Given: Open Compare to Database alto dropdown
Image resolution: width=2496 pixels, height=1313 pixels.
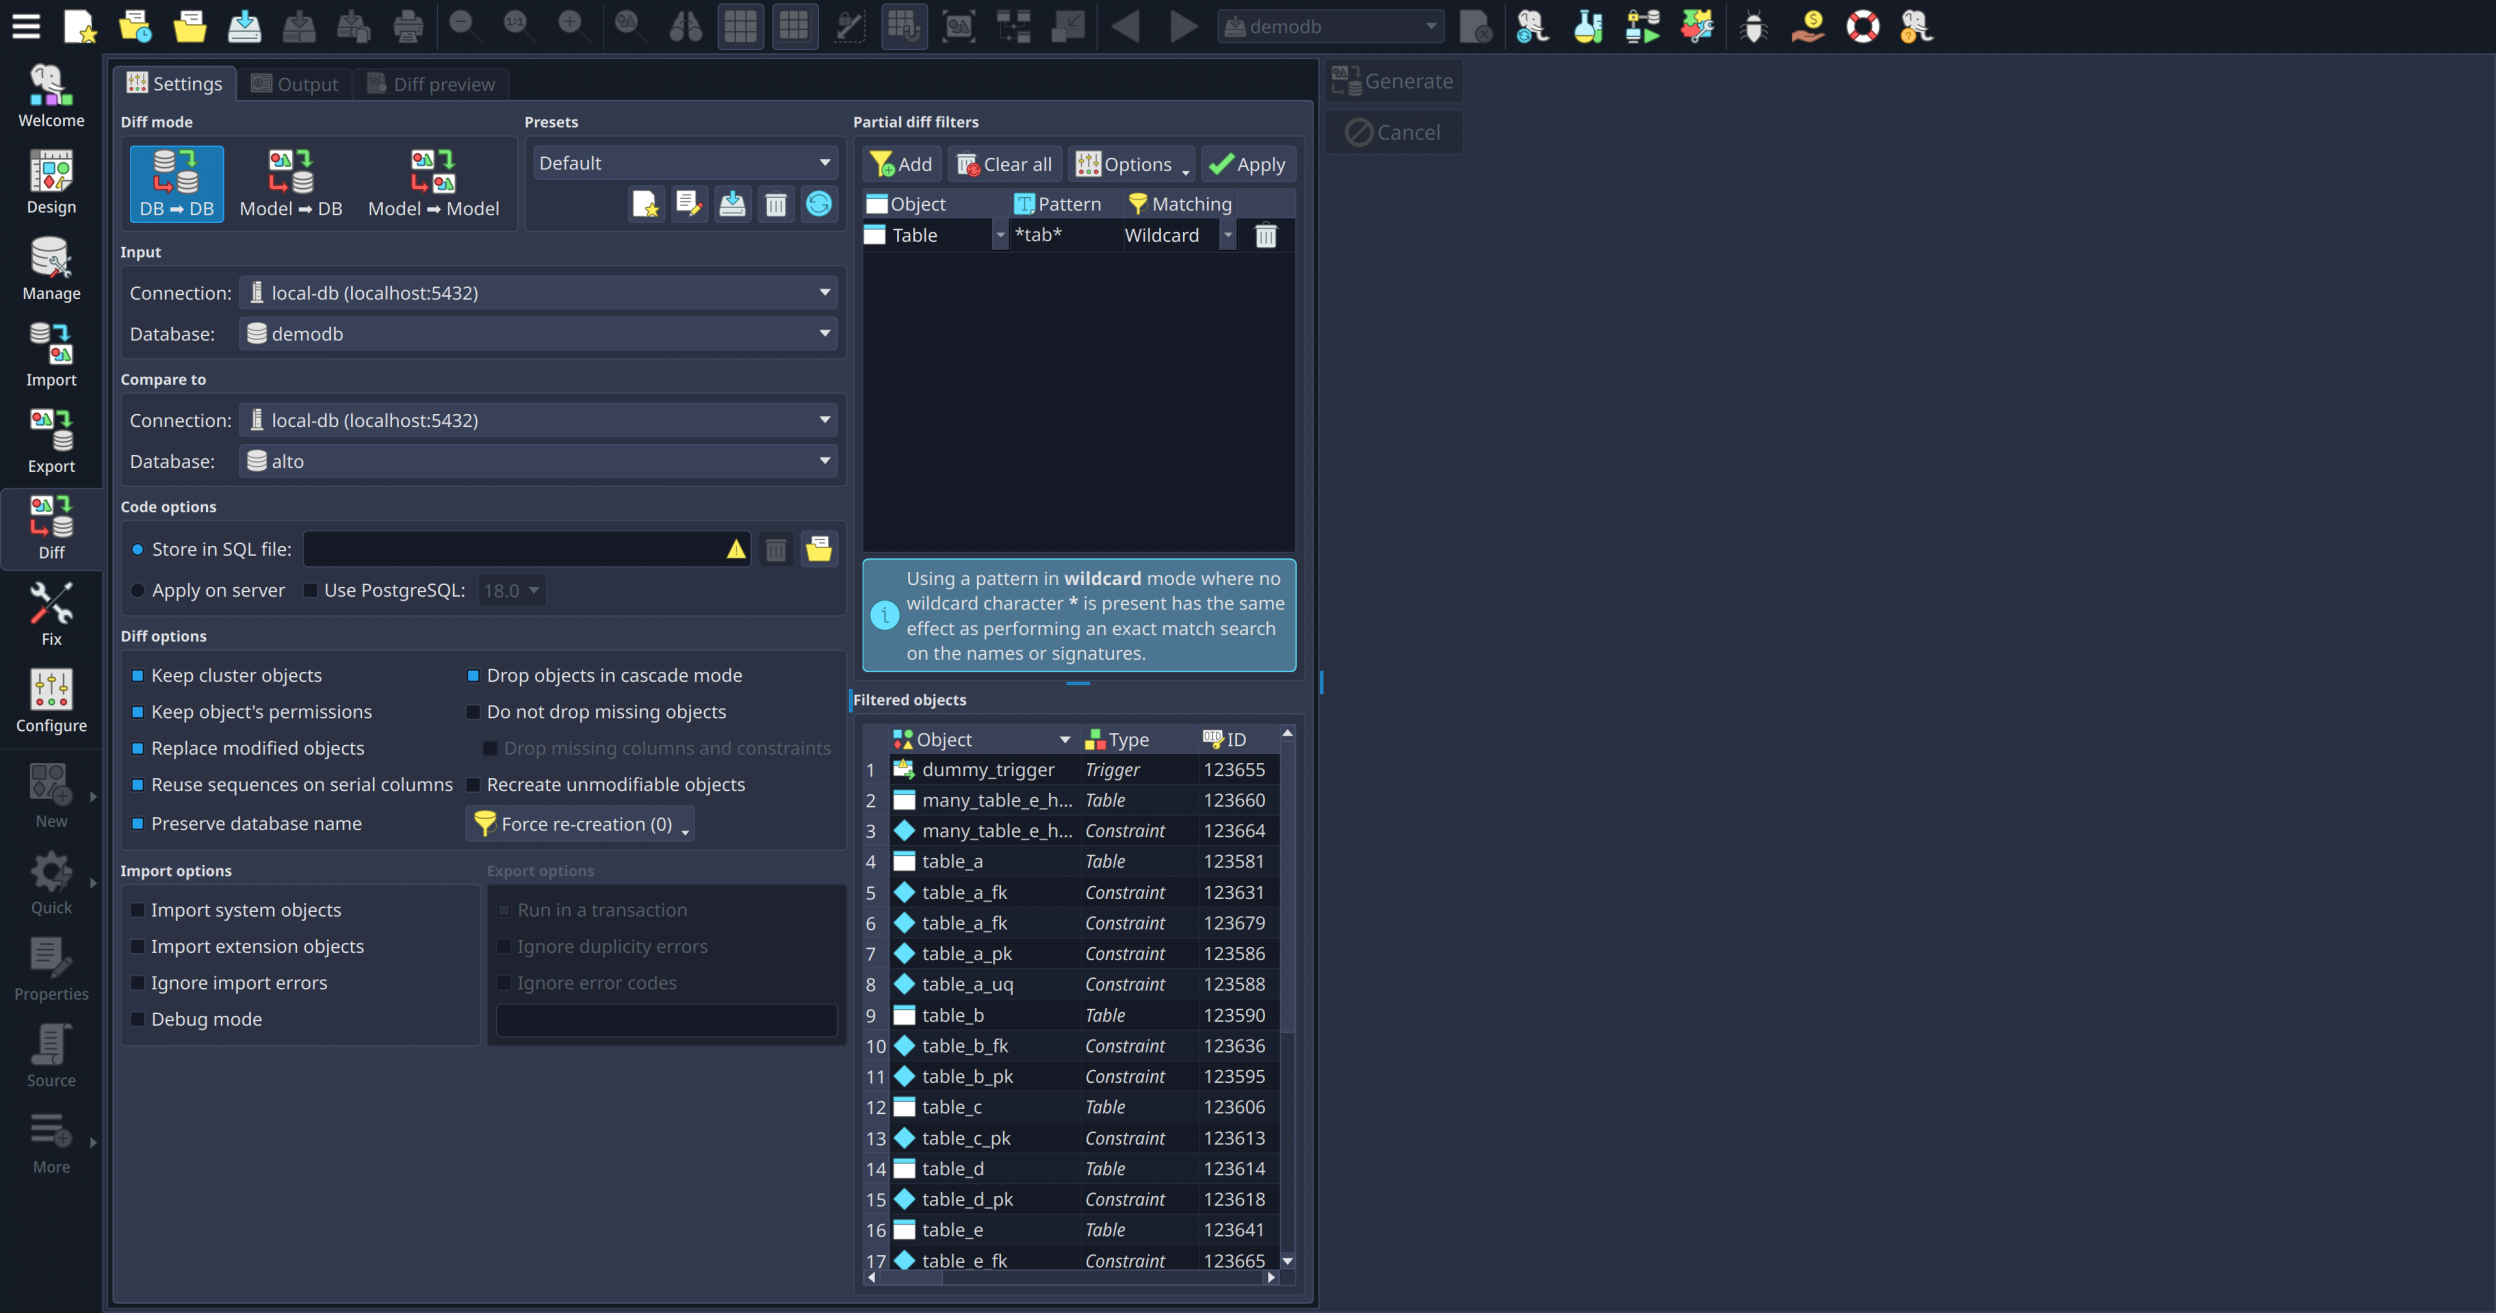Looking at the screenshot, I should pos(538,461).
